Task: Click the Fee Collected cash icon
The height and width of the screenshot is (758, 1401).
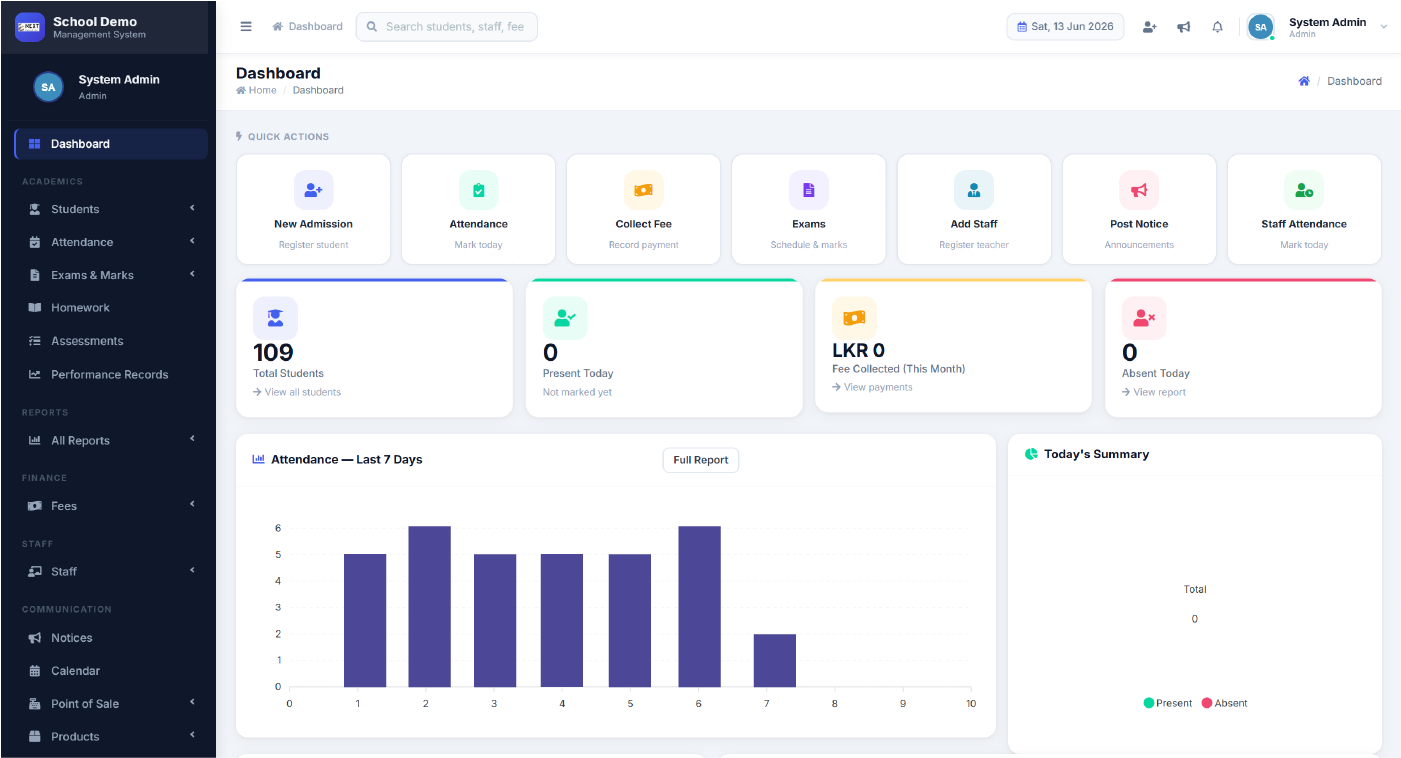Action: (854, 318)
